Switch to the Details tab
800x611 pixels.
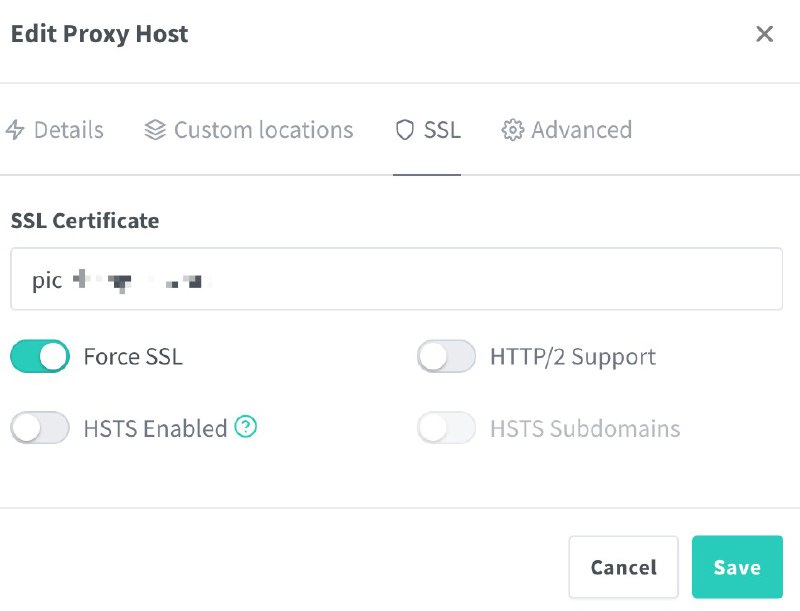point(68,130)
